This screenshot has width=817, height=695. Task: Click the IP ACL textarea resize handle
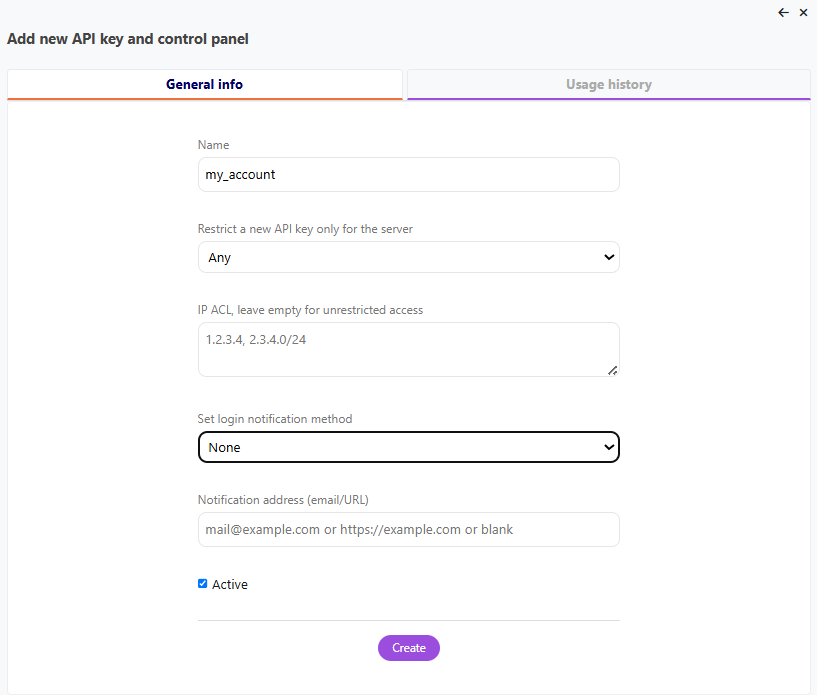[613, 370]
